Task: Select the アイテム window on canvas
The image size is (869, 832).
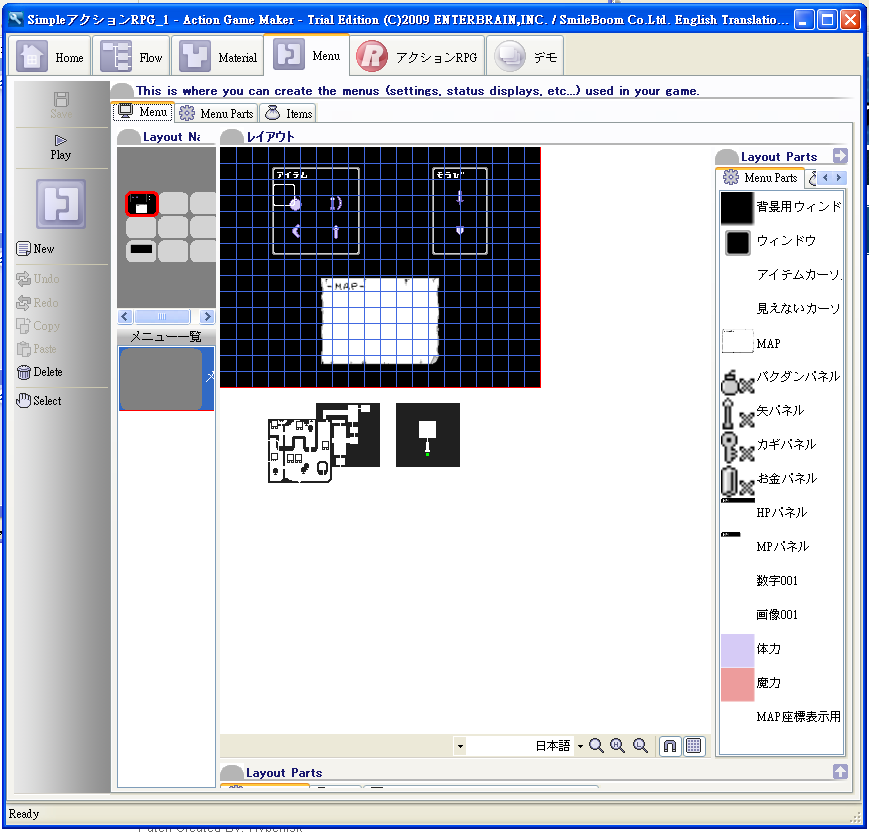Action: [x=316, y=211]
